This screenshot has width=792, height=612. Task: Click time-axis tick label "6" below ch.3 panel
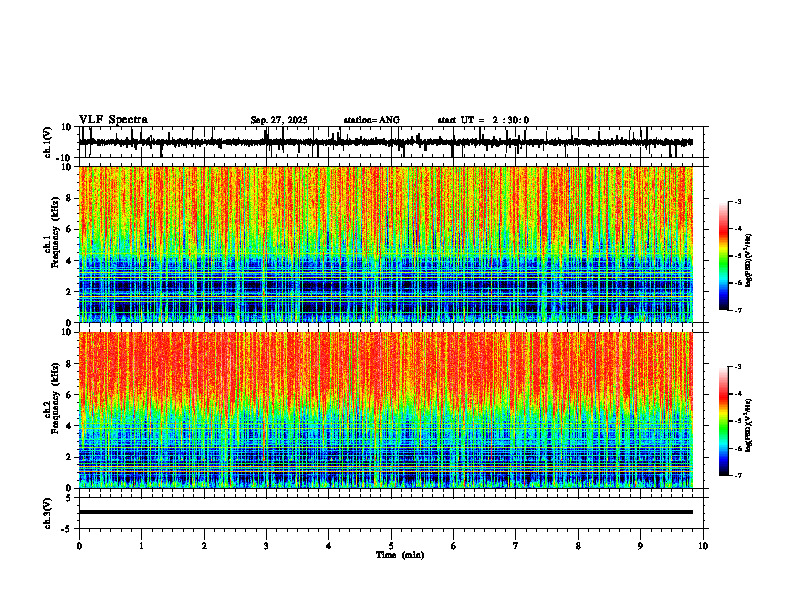coord(454,546)
